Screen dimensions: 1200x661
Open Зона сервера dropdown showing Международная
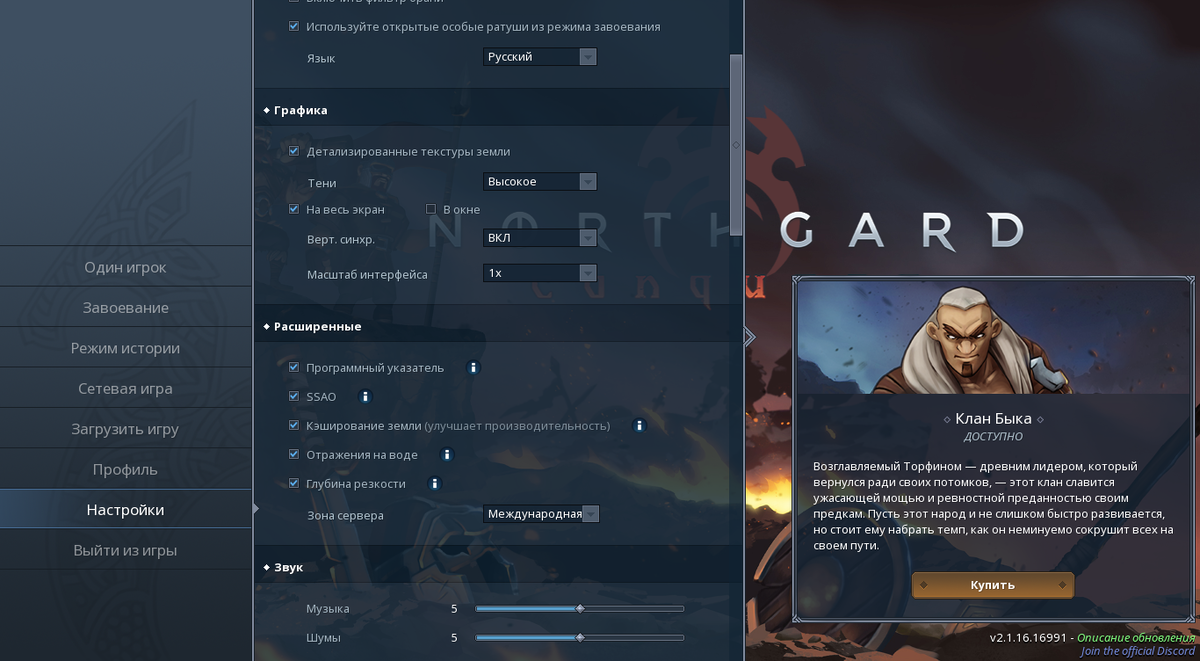pos(541,514)
